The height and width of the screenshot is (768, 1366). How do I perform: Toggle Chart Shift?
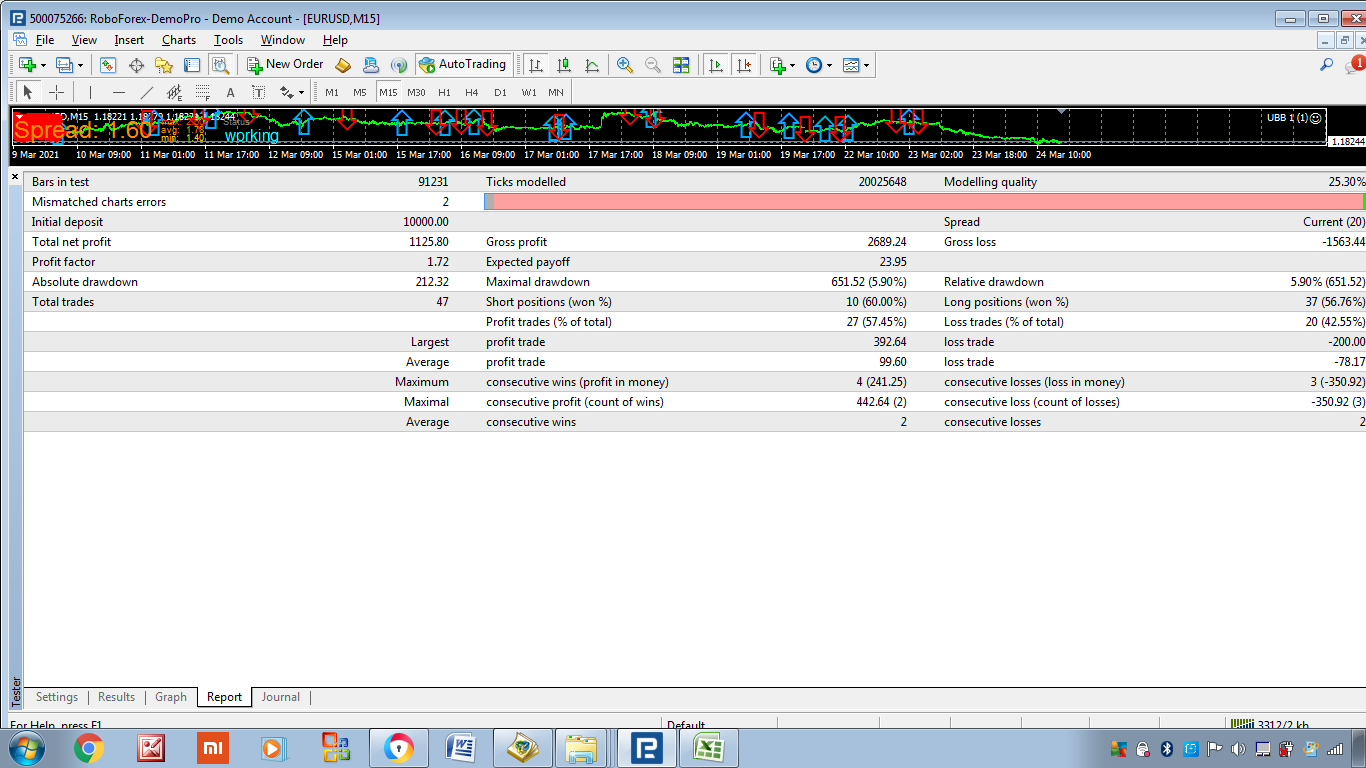pos(744,65)
